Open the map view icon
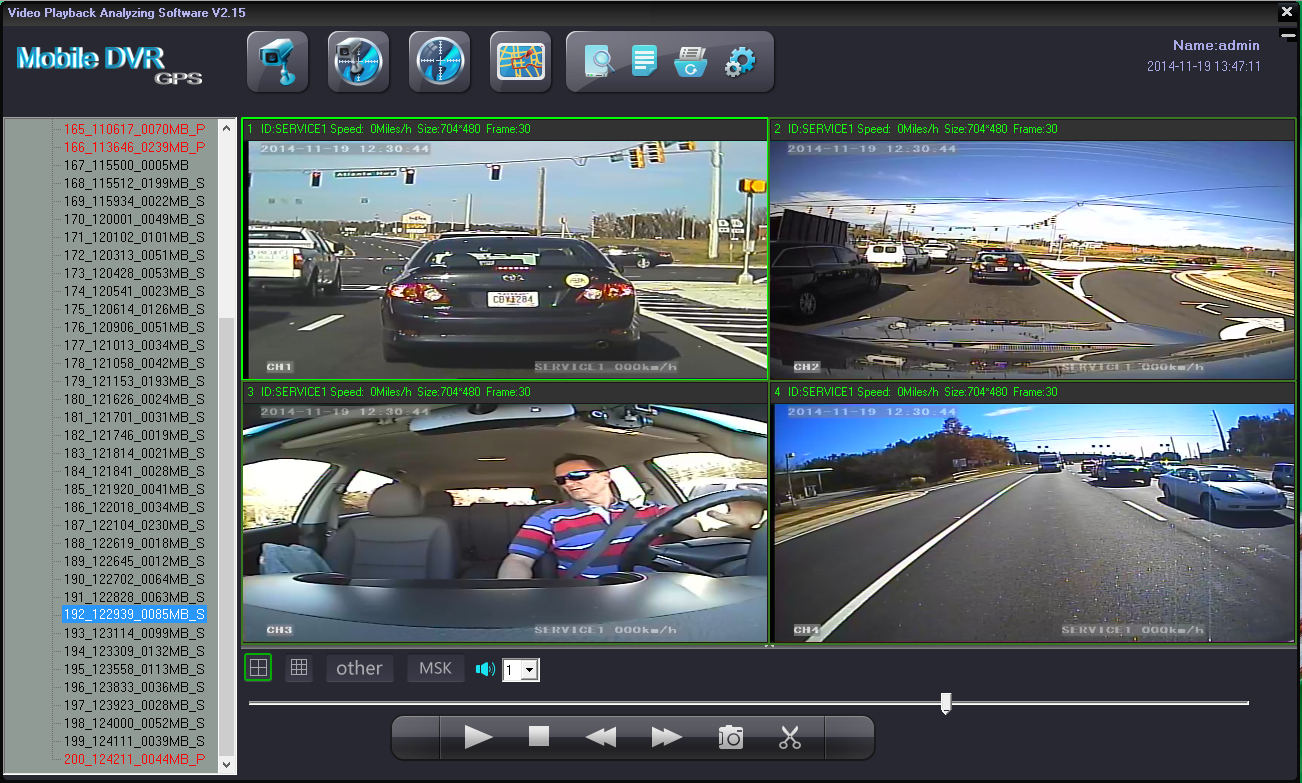Screen dimensions: 1302x783 click(520, 62)
